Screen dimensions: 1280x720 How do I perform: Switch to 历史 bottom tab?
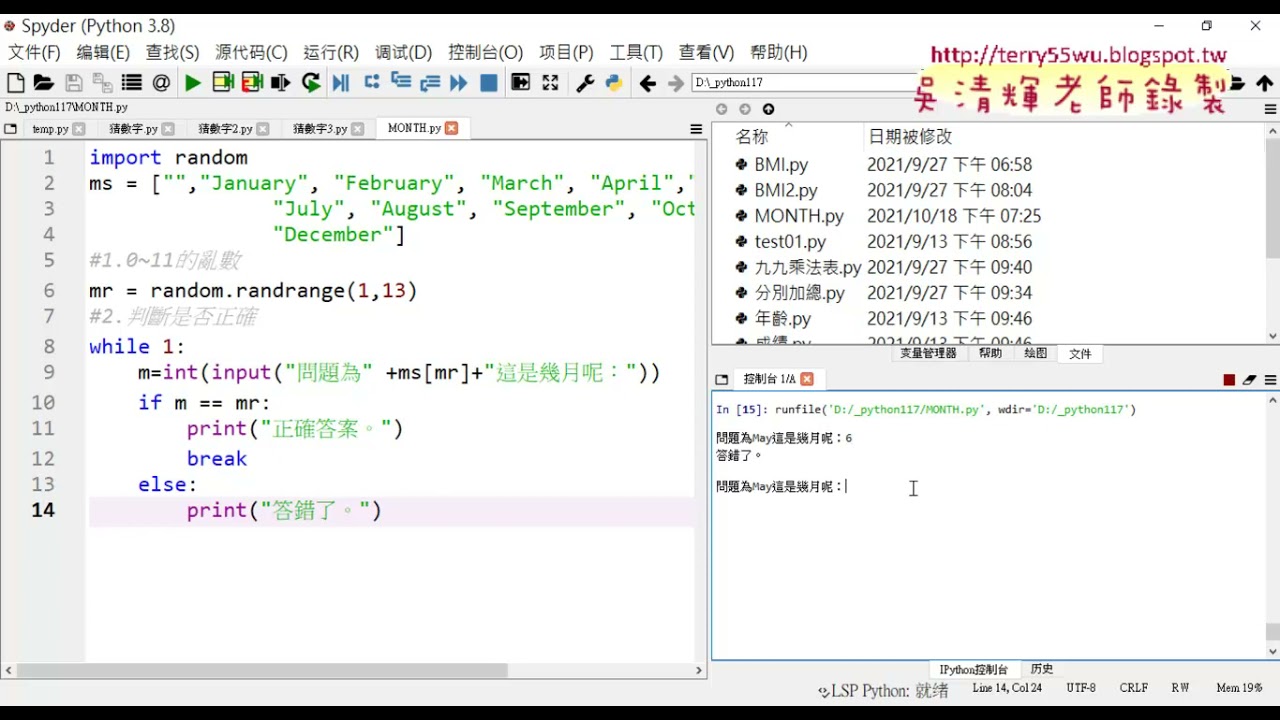coord(1042,669)
